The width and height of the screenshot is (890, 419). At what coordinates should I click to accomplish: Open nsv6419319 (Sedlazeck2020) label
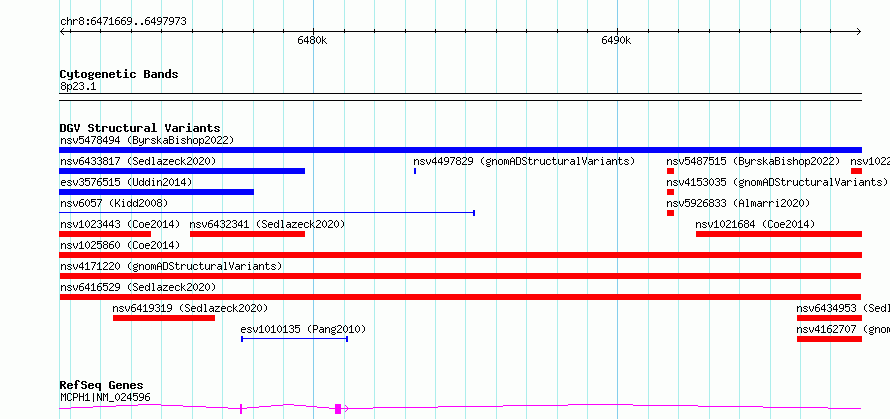coord(190,308)
